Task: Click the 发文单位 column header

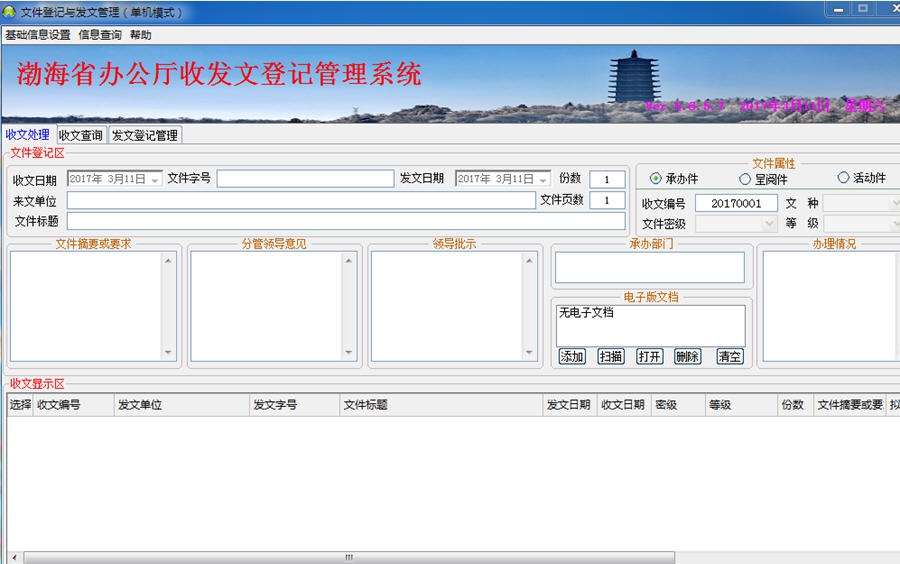Action: tap(182, 404)
